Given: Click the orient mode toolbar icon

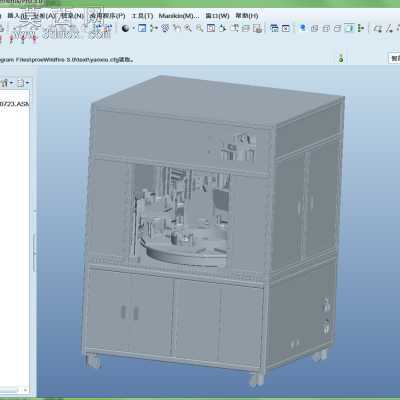Looking at the screenshot, I should pyautogui.click(x=177, y=28).
